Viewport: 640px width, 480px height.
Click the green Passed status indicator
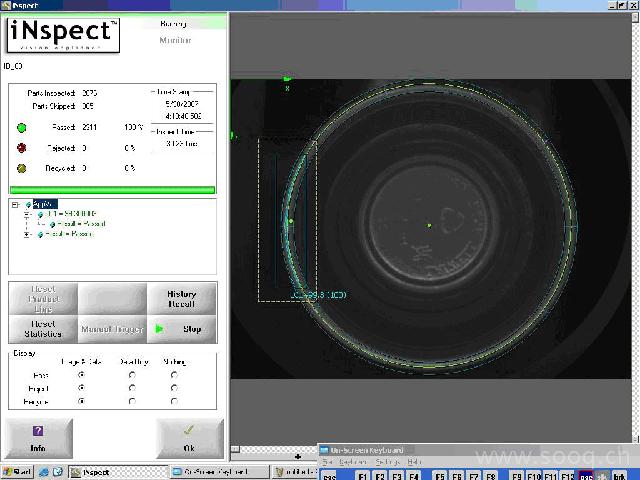click(x=21, y=127)
